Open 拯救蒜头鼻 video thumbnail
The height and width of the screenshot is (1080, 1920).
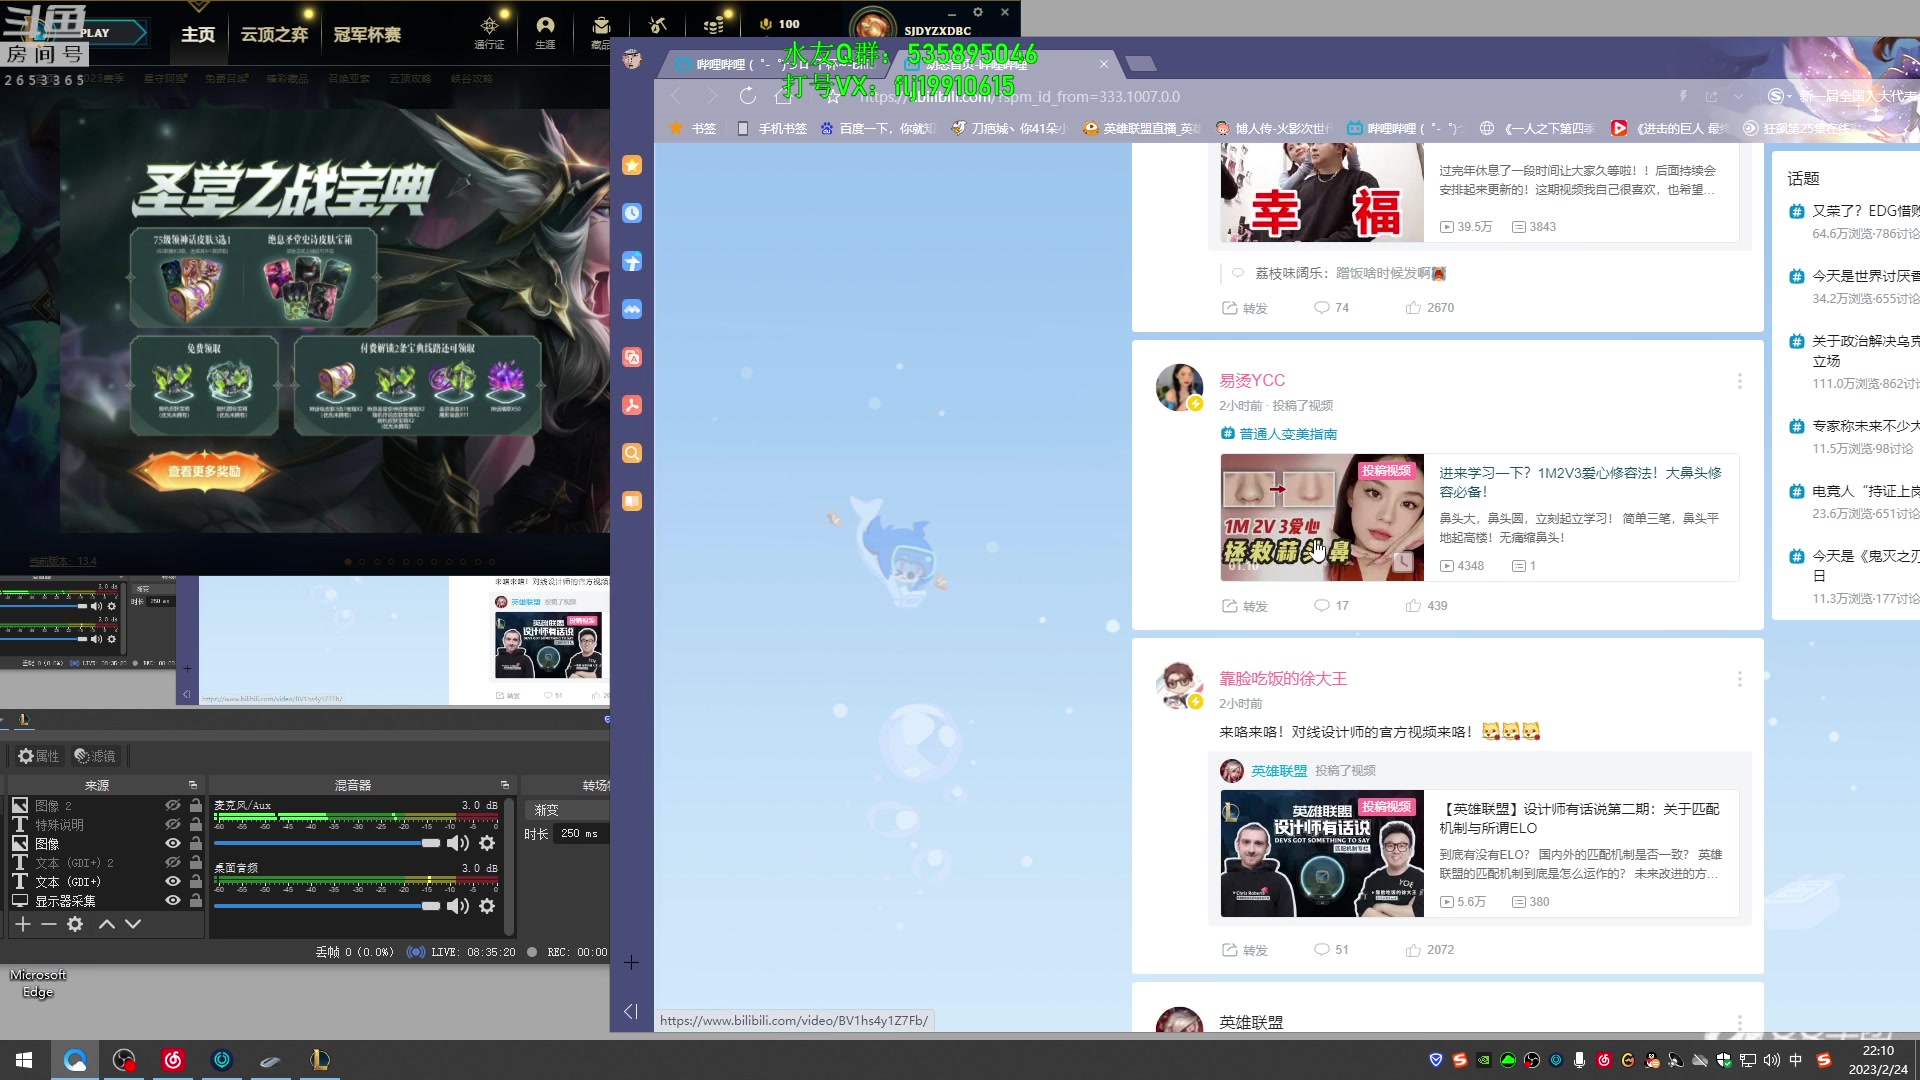point(1322,517)
